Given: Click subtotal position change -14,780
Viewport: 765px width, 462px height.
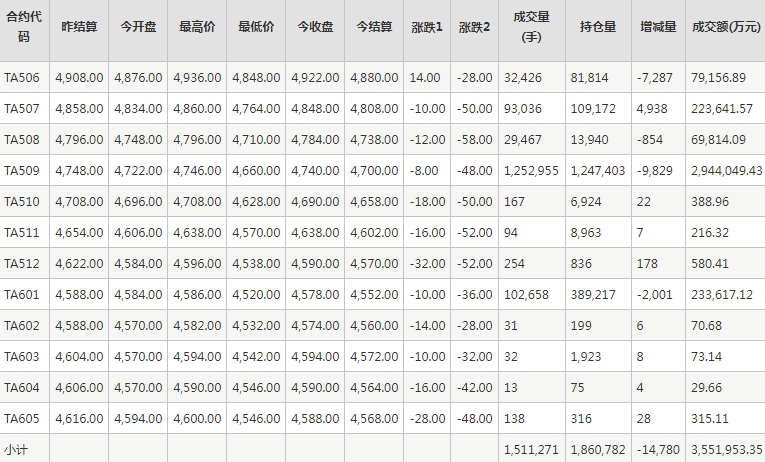Looking at the screenshot, I should pyautogui.click(x=658, y=450).
